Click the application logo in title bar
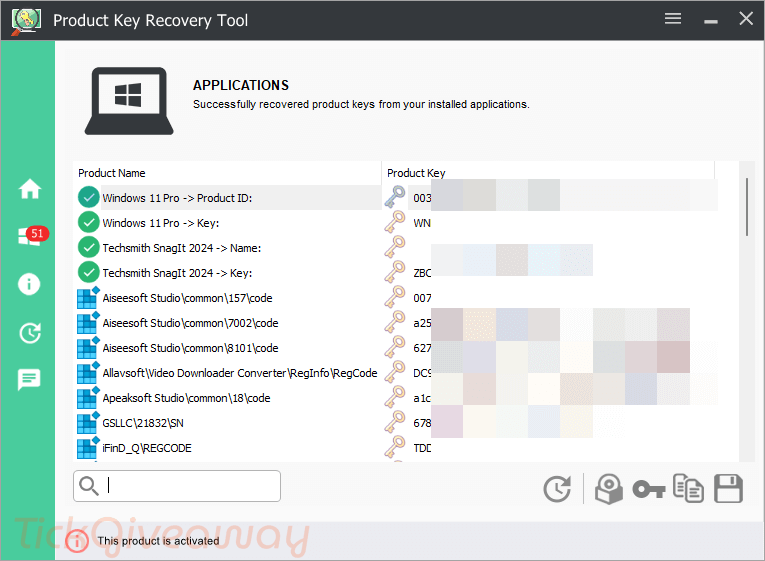Screen dimensions: 765x561 [26, 20]
